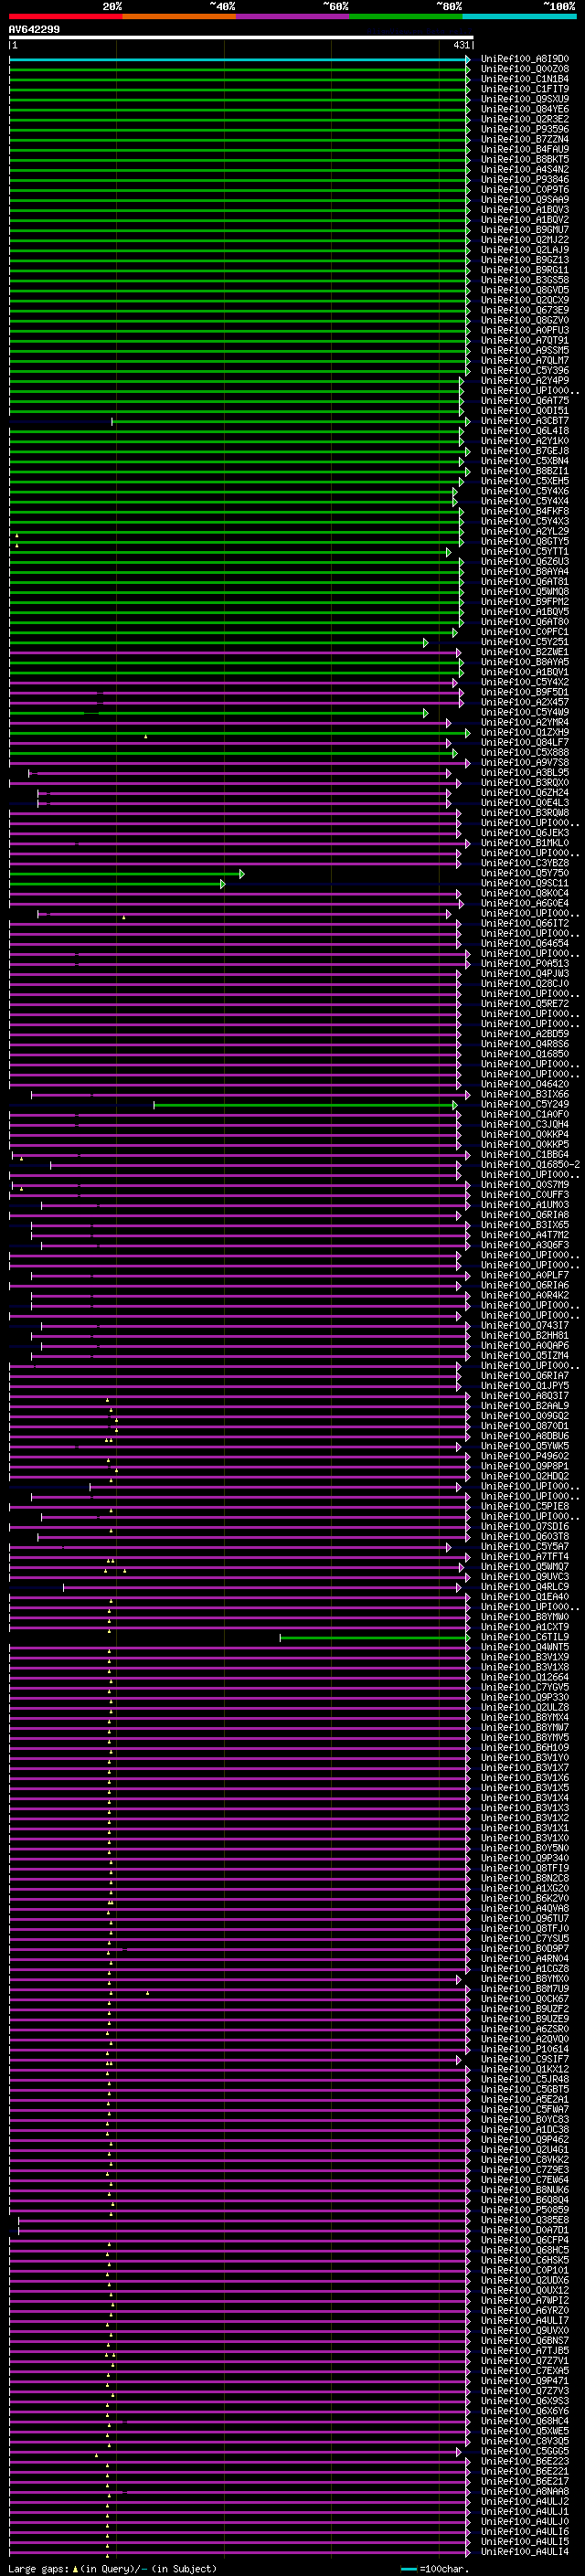This screenshot has height=2576, width=585.
Task: Click the UniRef100_B9RG11 label
Action: click(x=525, y=270)
